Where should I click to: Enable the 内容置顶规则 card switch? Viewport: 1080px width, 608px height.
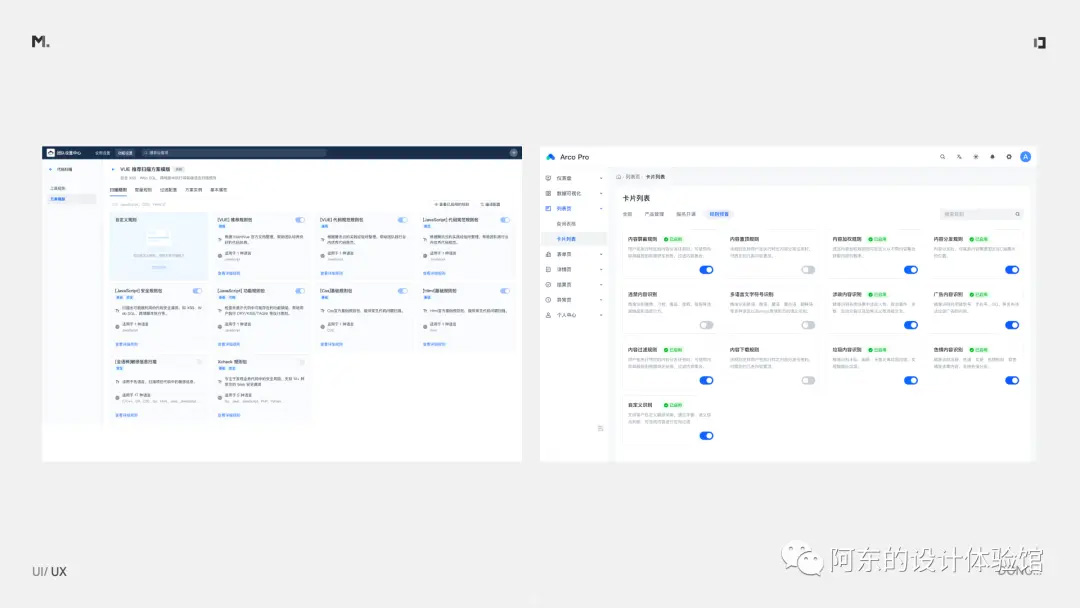(808, 270)
